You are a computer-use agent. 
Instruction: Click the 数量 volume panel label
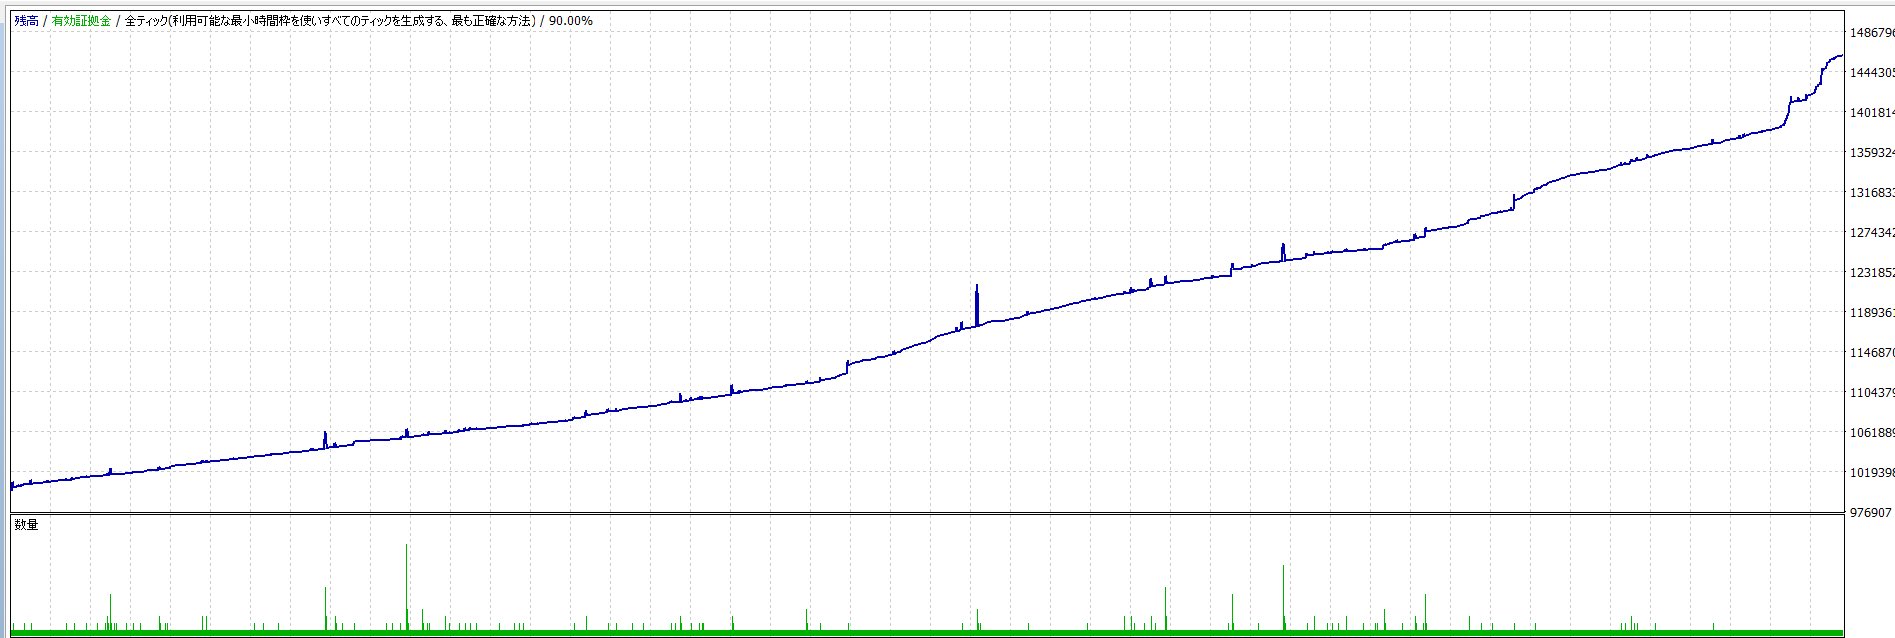pyautogui.click(x=26, y=524)
